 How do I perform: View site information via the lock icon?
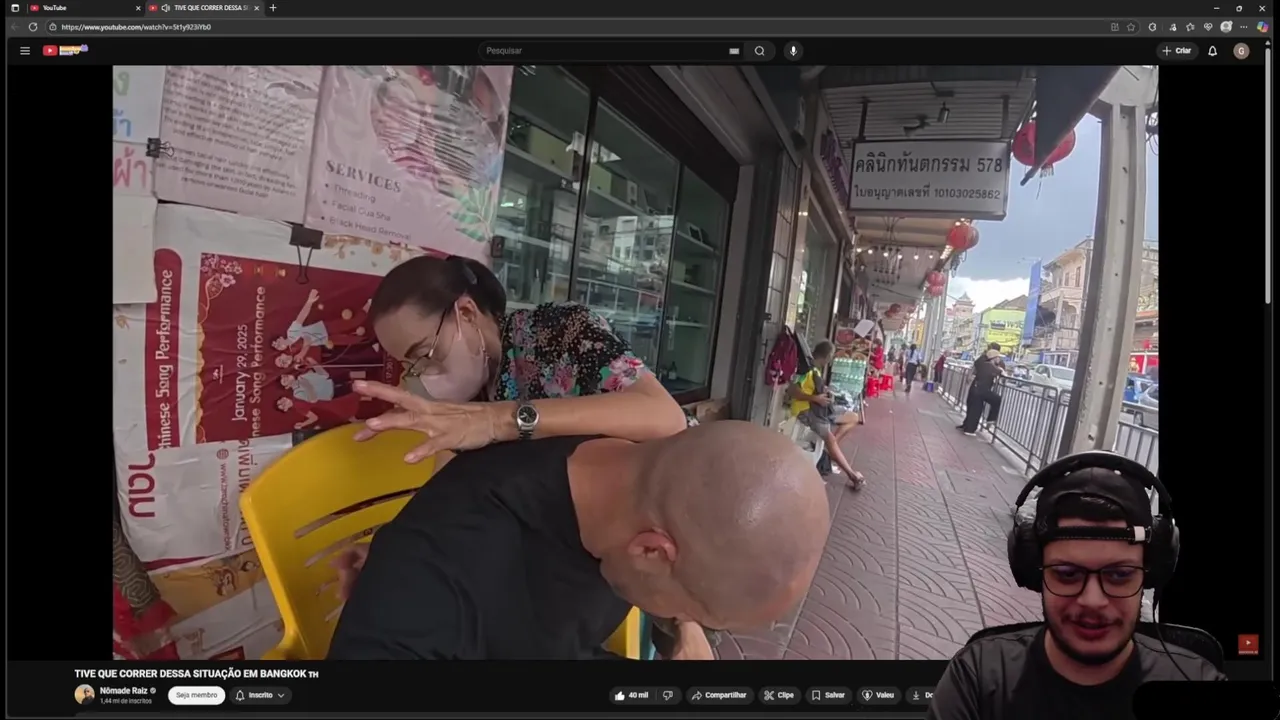point(52,27)
